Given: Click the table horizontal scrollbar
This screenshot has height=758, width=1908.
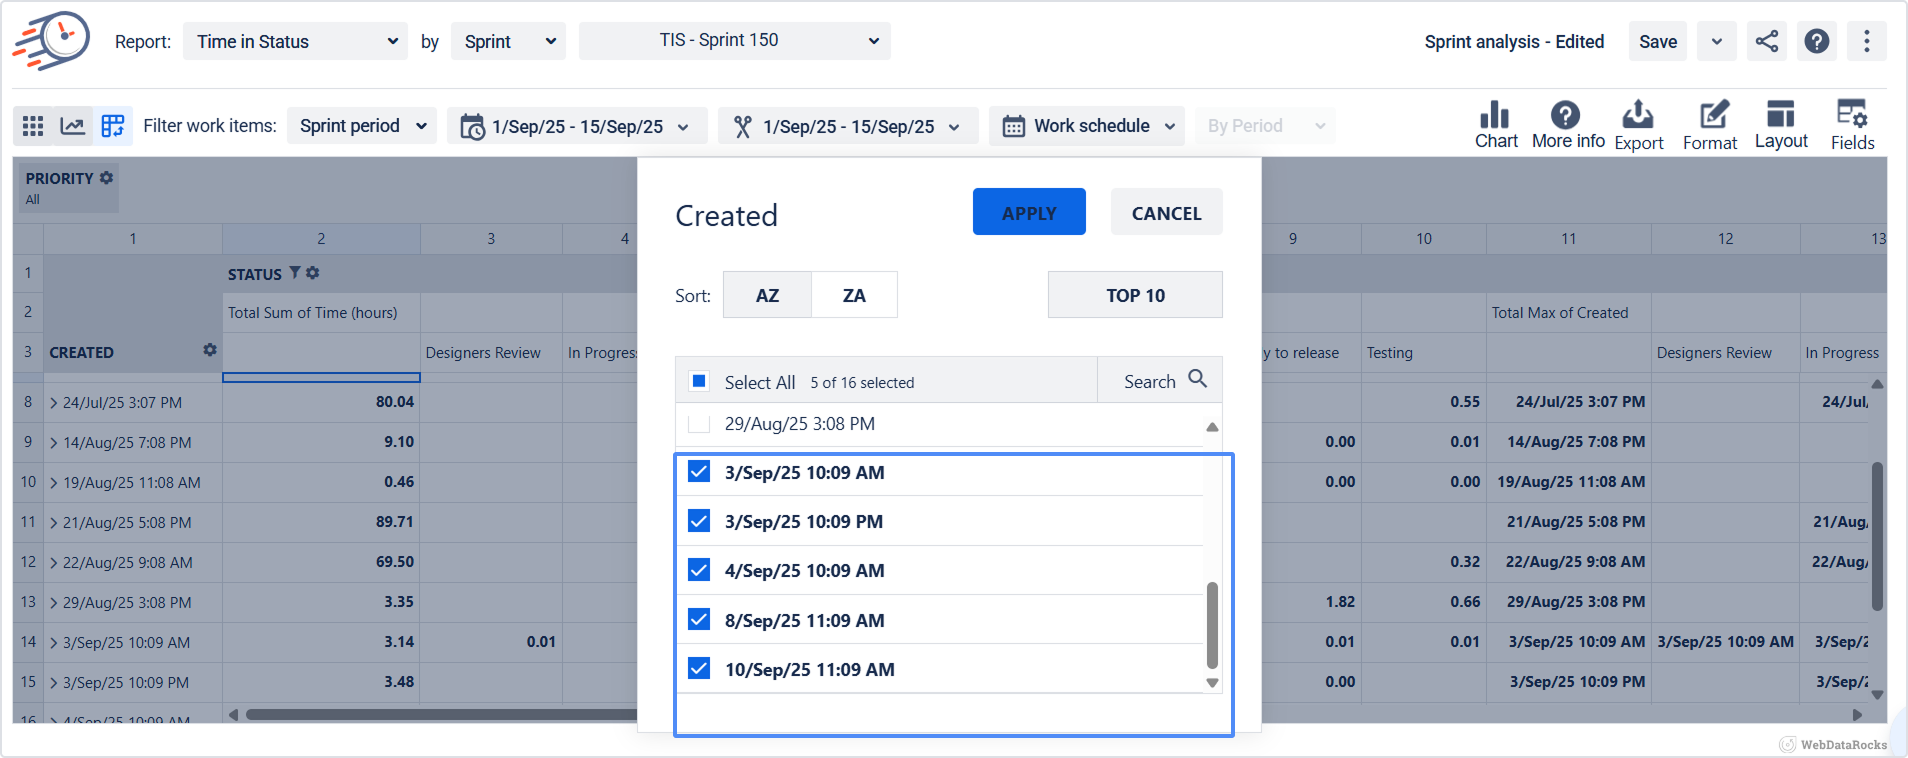Looking at the screenshot, I should tap(442, 714).
